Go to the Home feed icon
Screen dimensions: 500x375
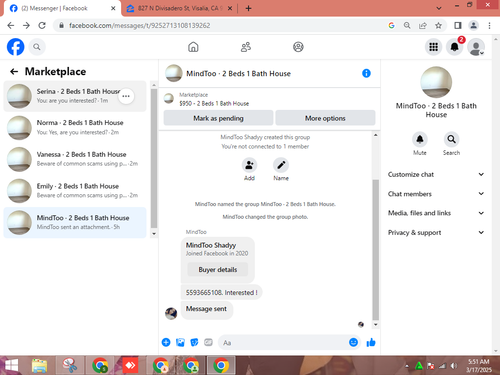(193, 47)
